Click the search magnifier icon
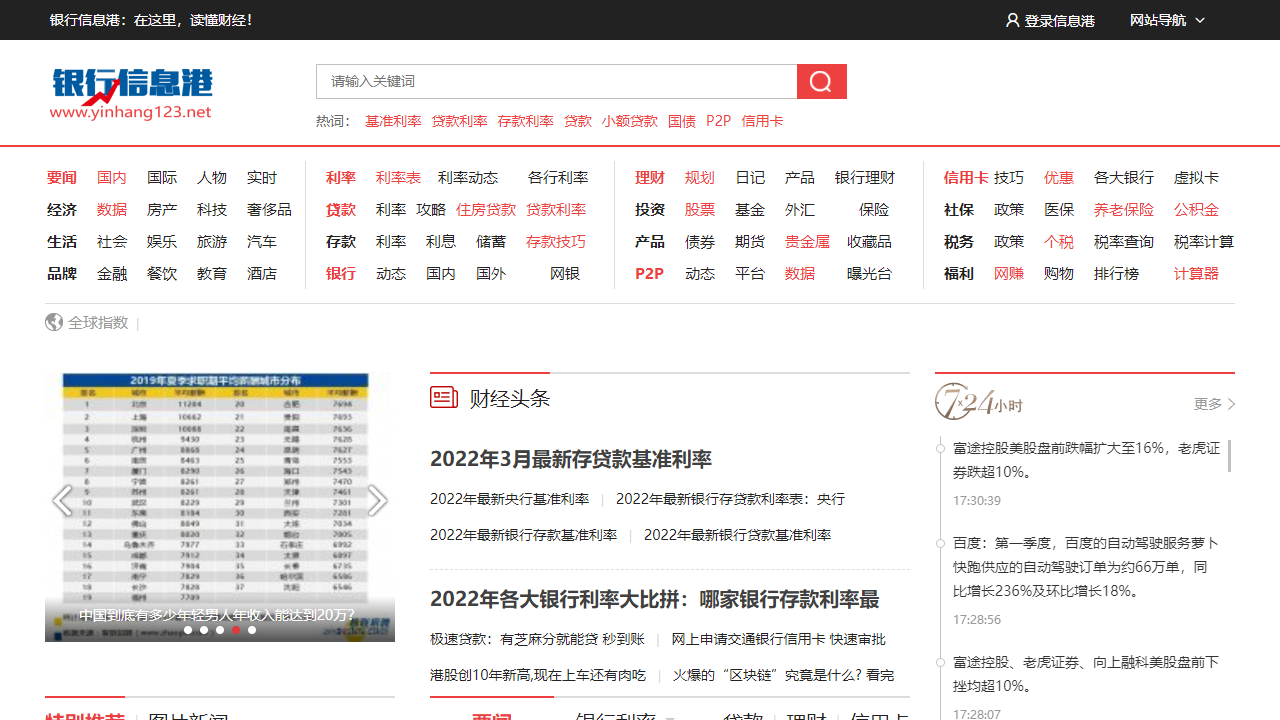This screenshot has height=720, width=1280. 821,81
